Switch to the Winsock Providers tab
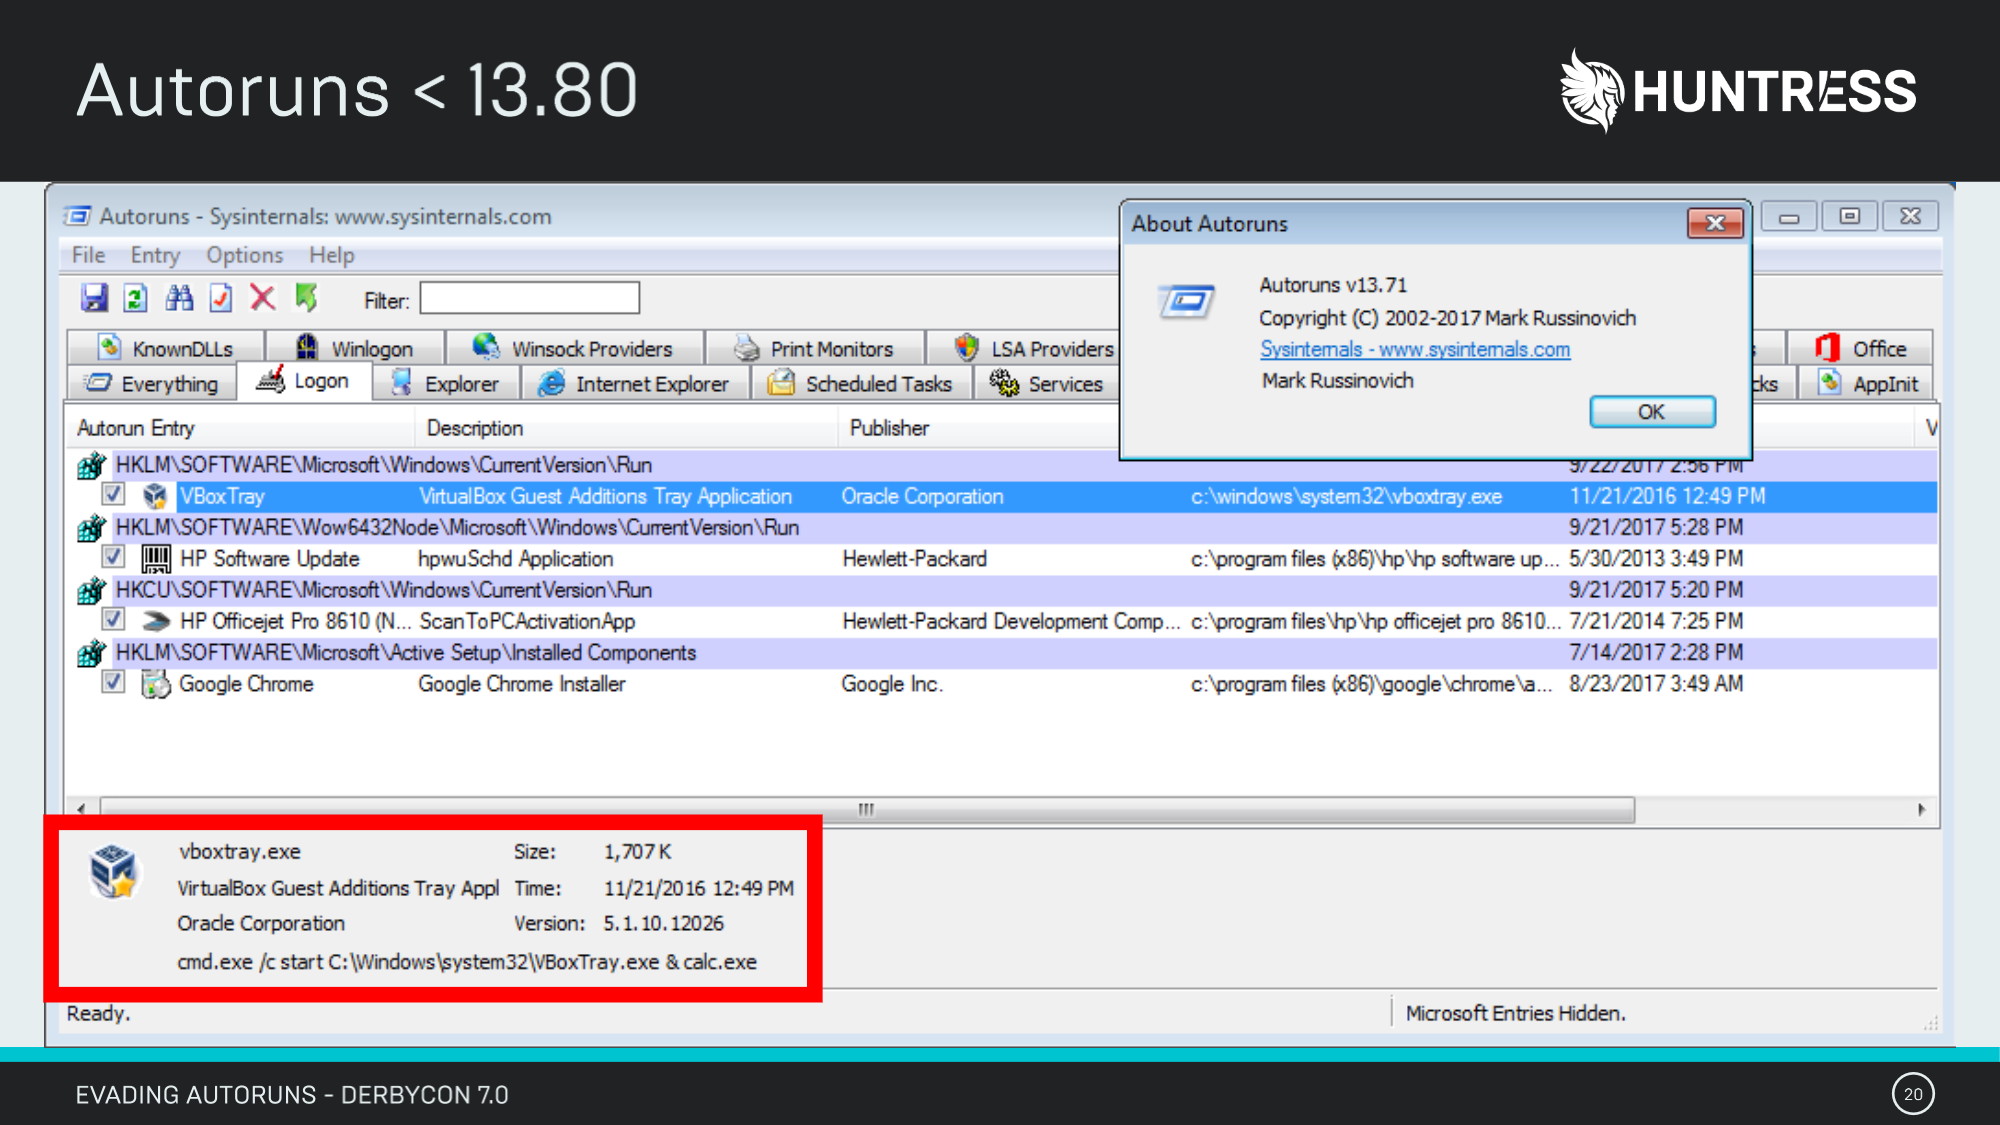 575,348
